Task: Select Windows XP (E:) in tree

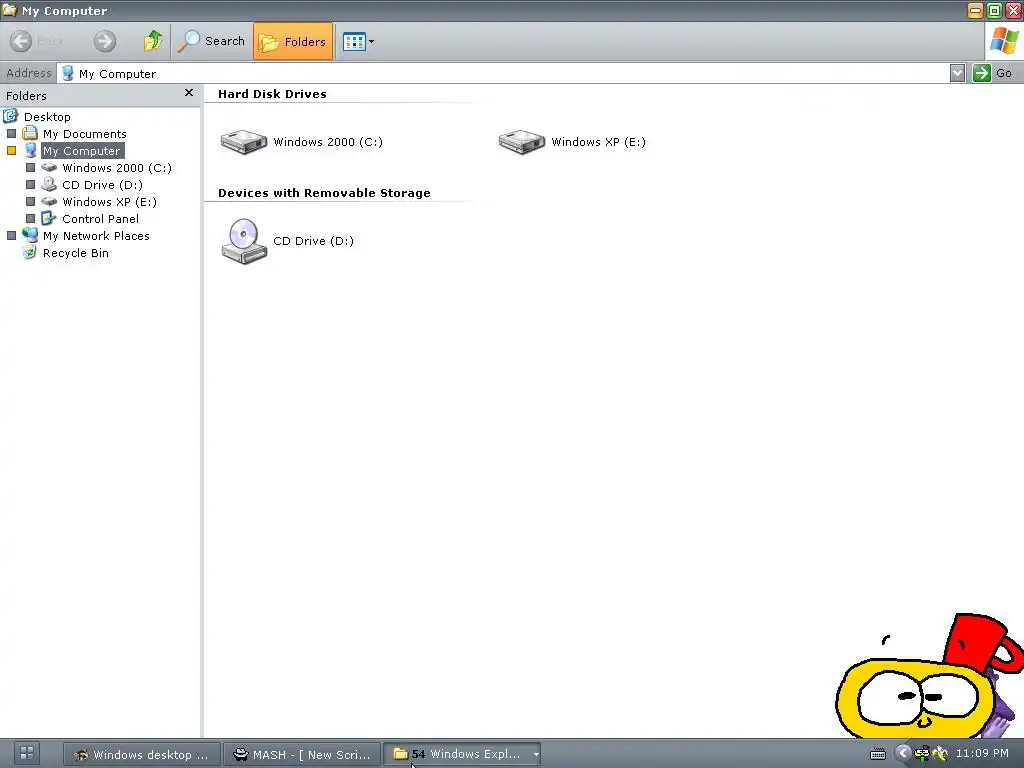Action: (x=109, y=202)
